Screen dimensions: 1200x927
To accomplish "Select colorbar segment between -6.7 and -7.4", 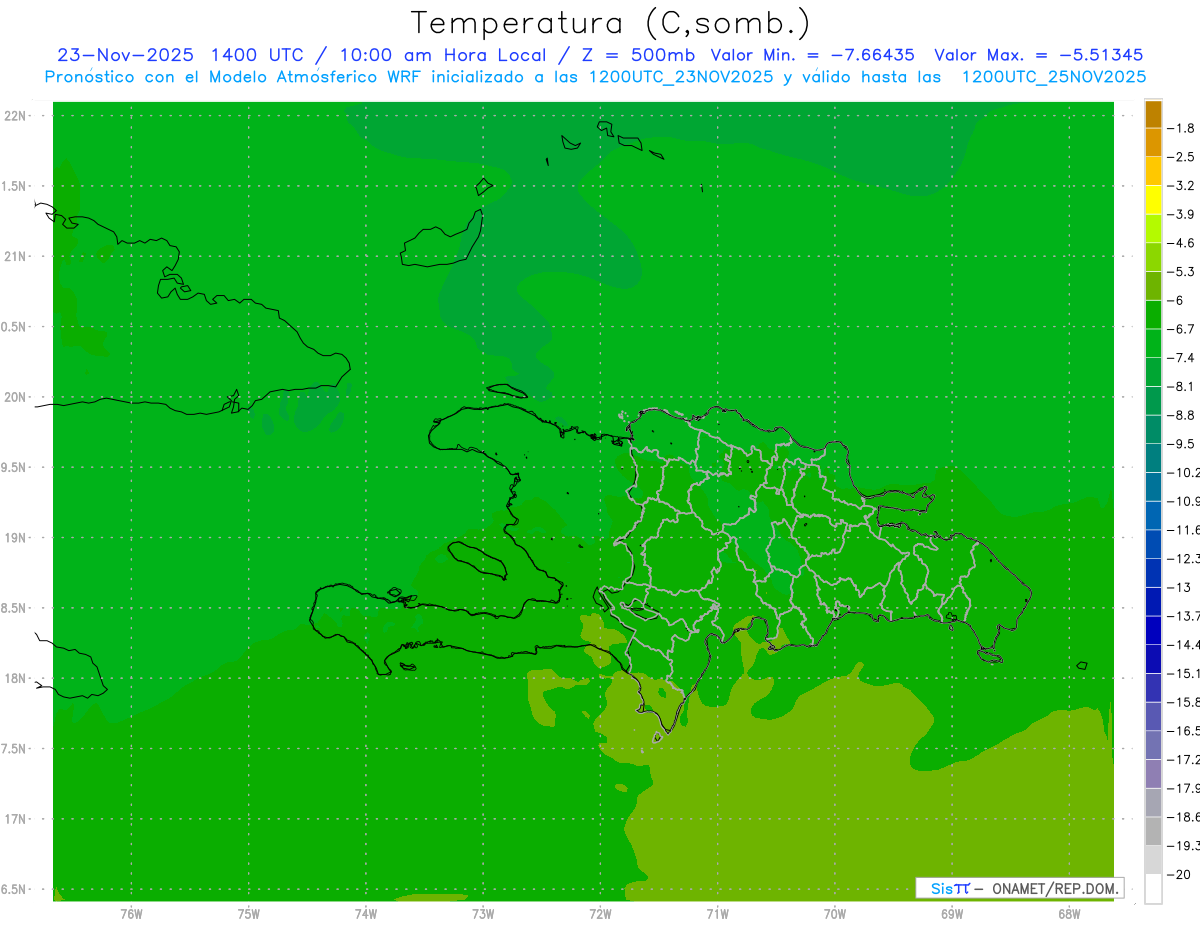I will coord(1153,343).
